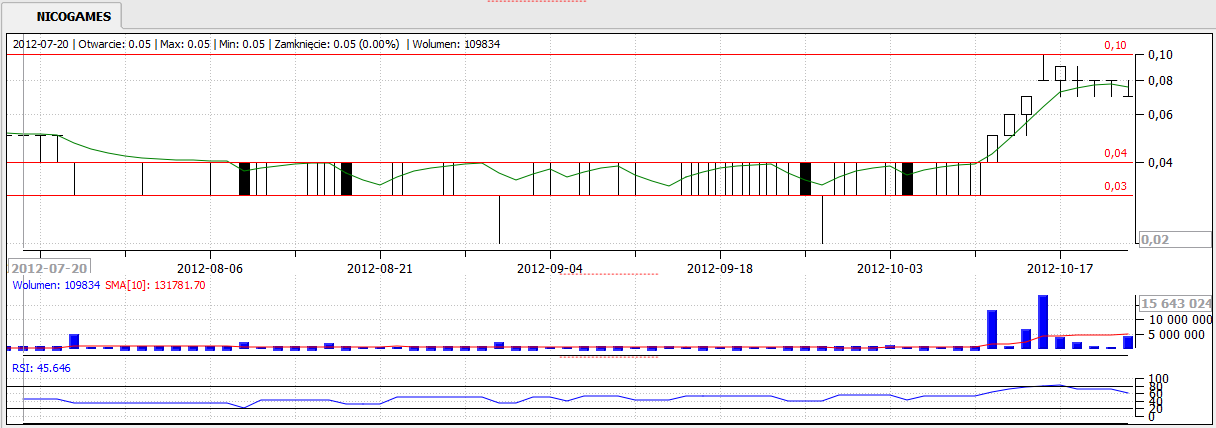Click the red 0,03 support level label
1216x428 pixels.
(x=1115, y=186)
